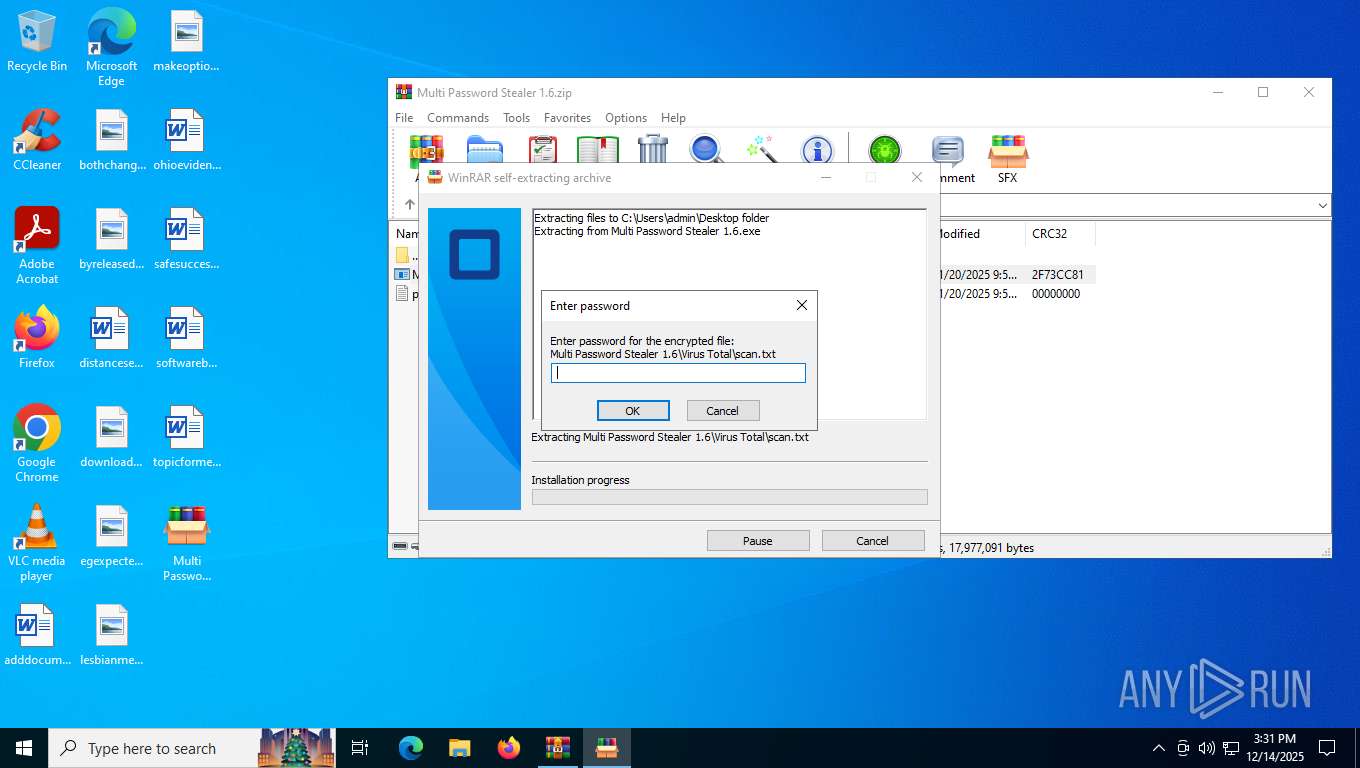Open the Tools menu in WinRAR
This screenshot has height=768, width=1360.
(x=516, y=117)
